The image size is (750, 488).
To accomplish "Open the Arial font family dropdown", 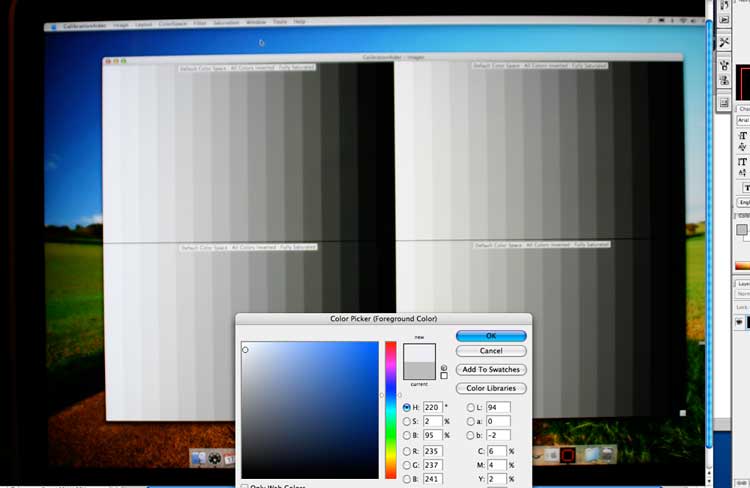I will 743,120.
